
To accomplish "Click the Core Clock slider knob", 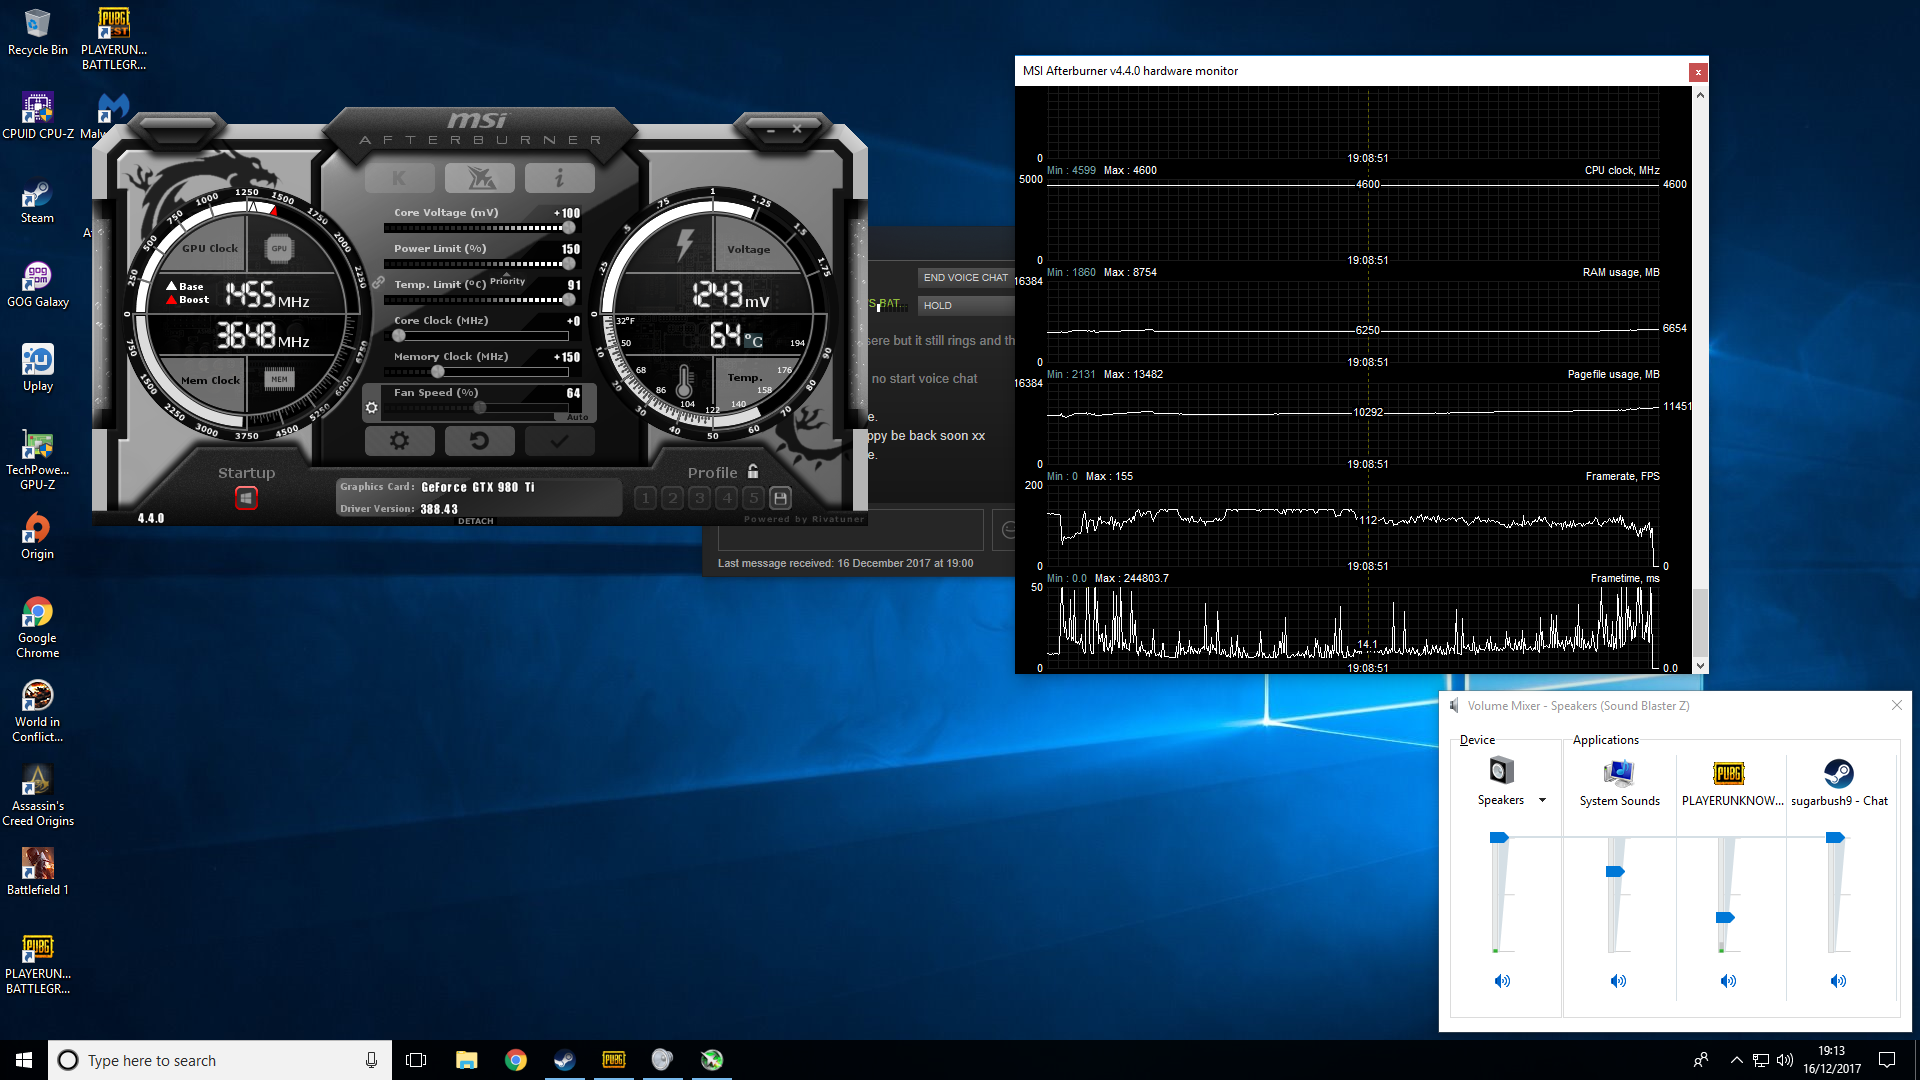I will (399, 336).
